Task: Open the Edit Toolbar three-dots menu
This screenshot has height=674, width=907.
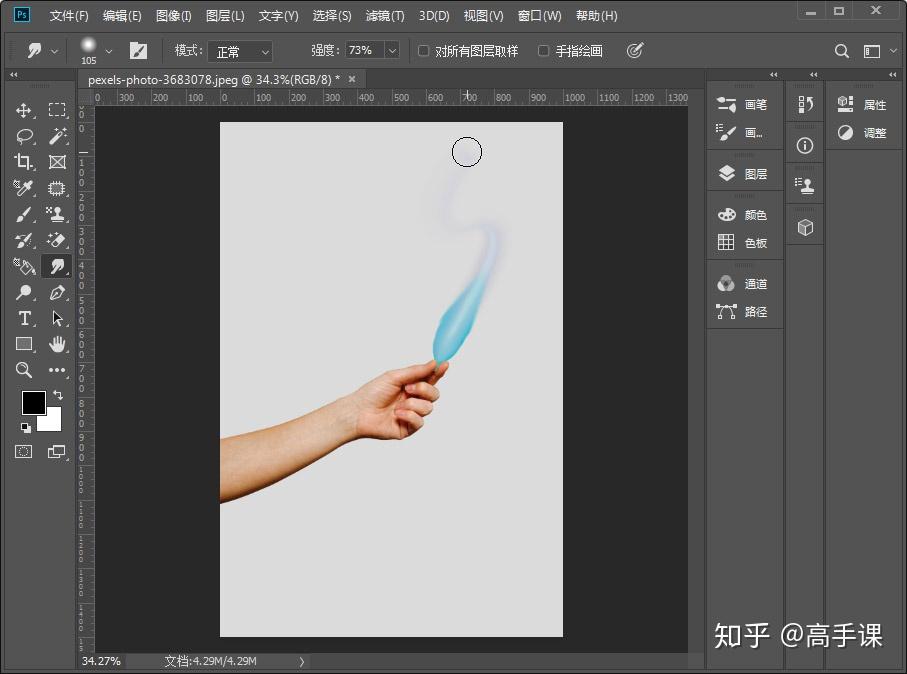Action: [57, 370]
